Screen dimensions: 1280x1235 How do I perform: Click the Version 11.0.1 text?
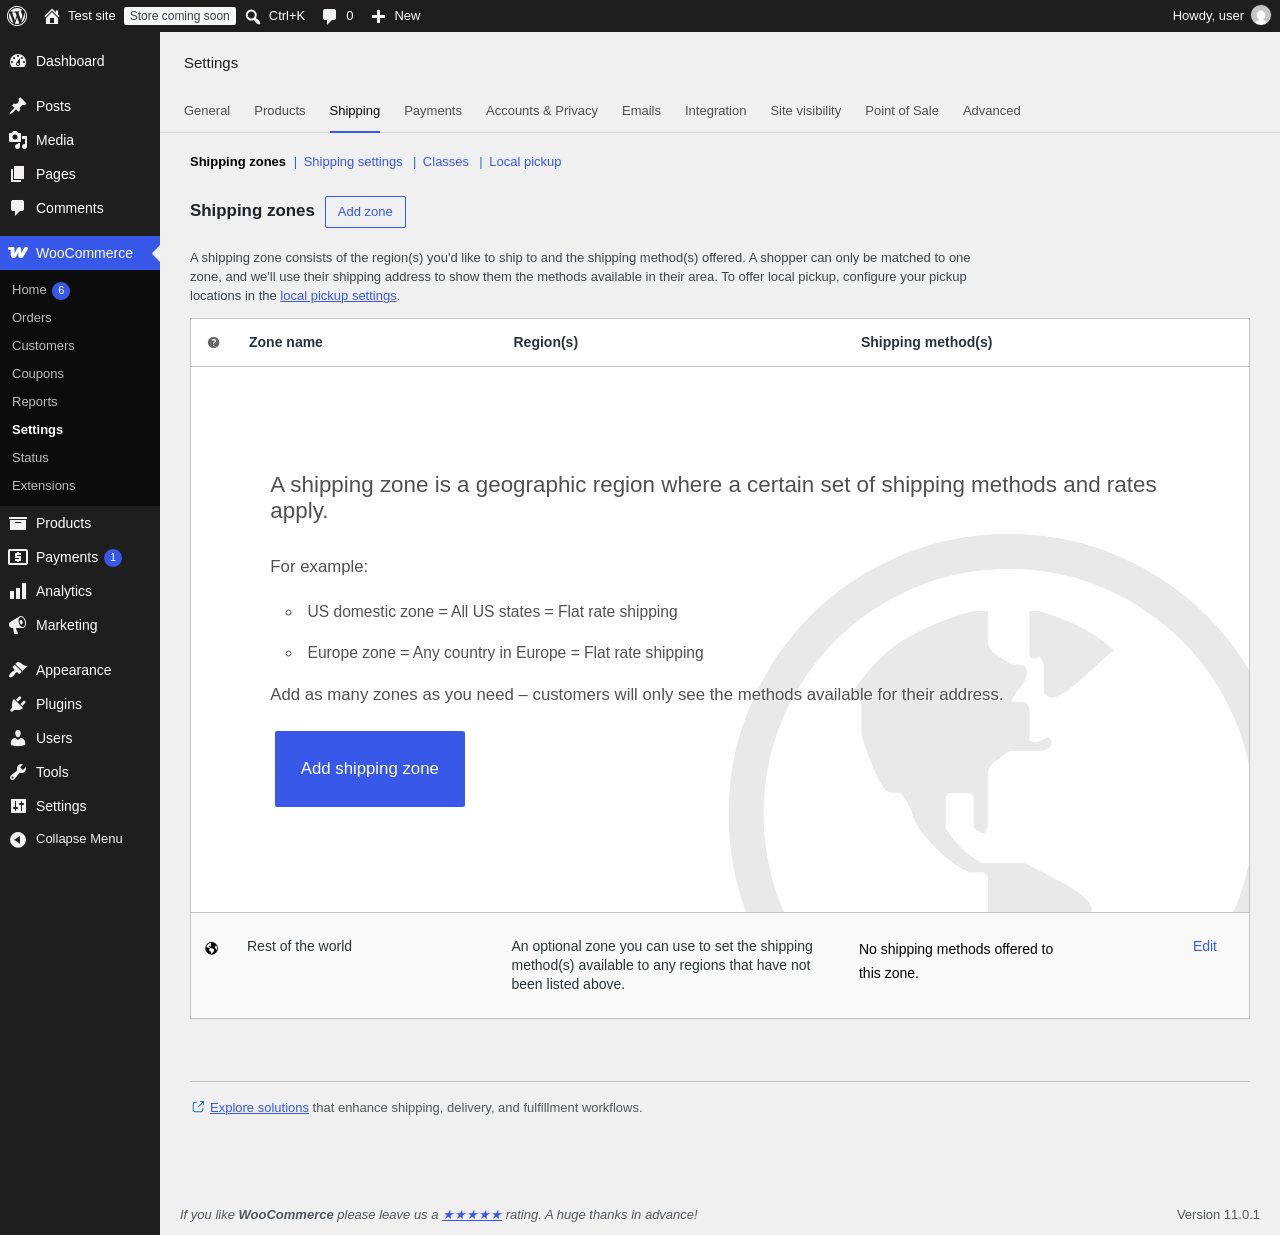[x=1218, y=1215]
